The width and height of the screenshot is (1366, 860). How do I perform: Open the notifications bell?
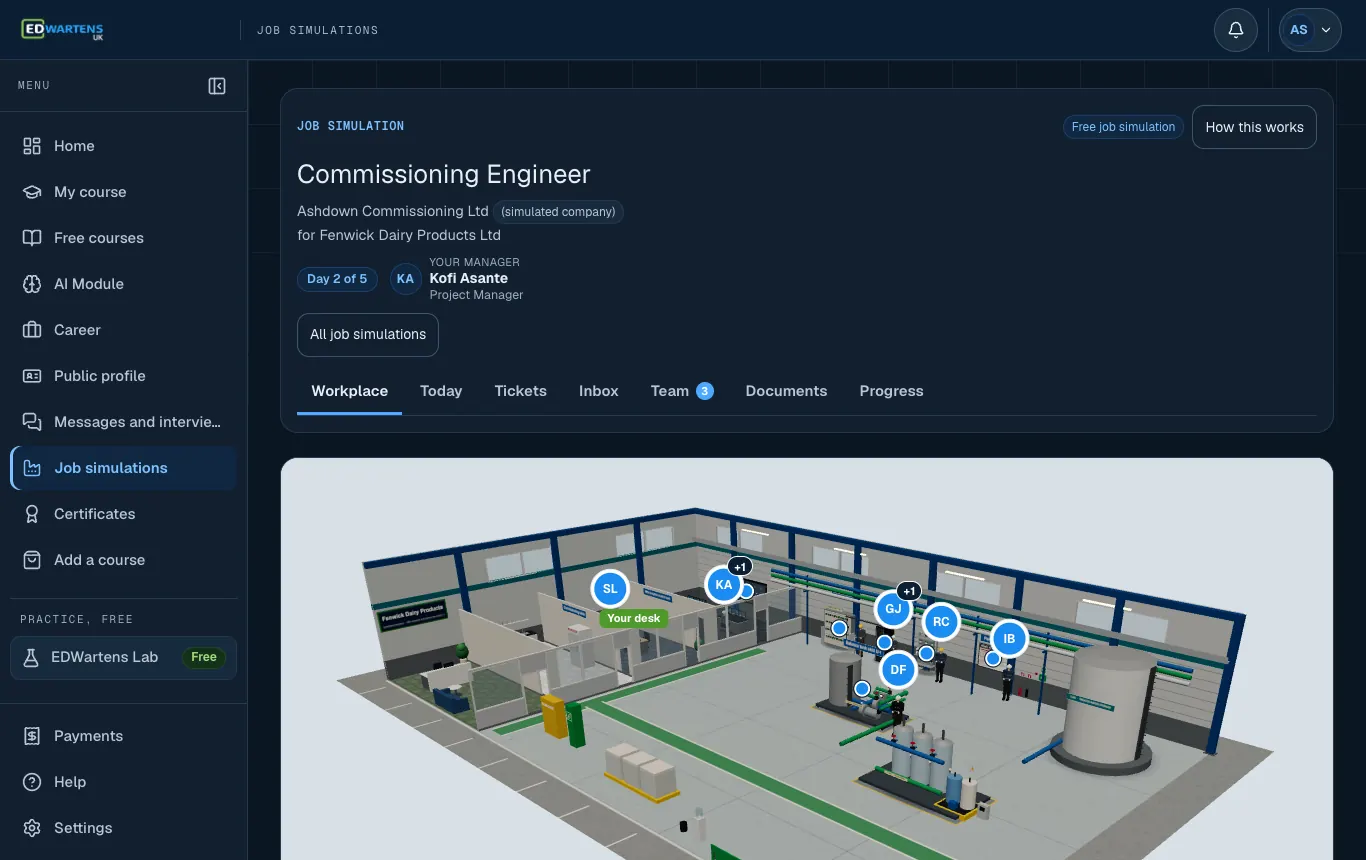point(1236,30)
